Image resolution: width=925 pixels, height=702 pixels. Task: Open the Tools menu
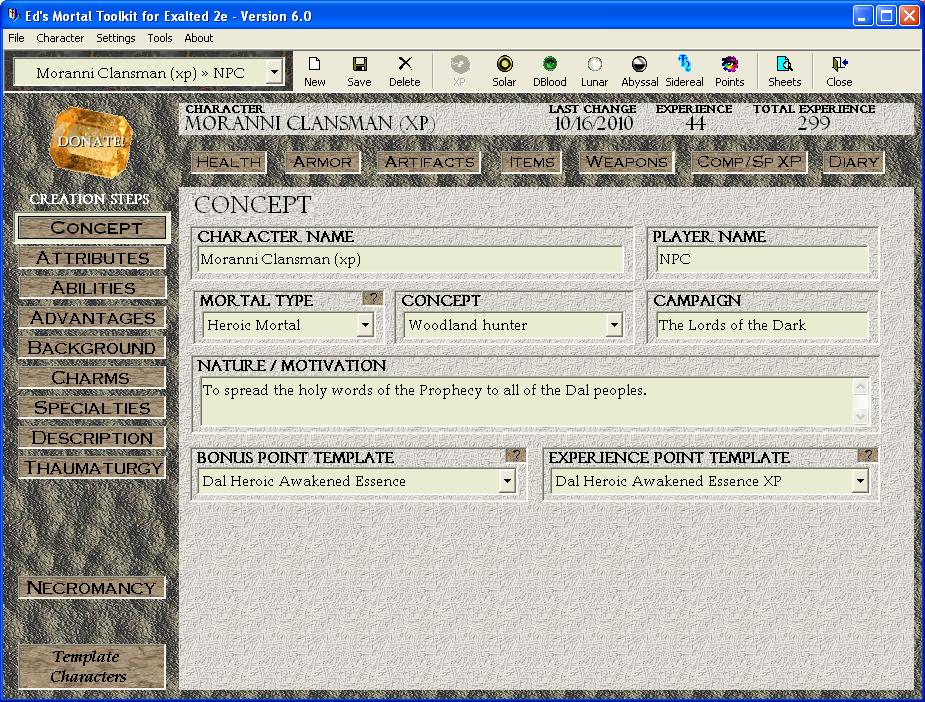[160, 38]
